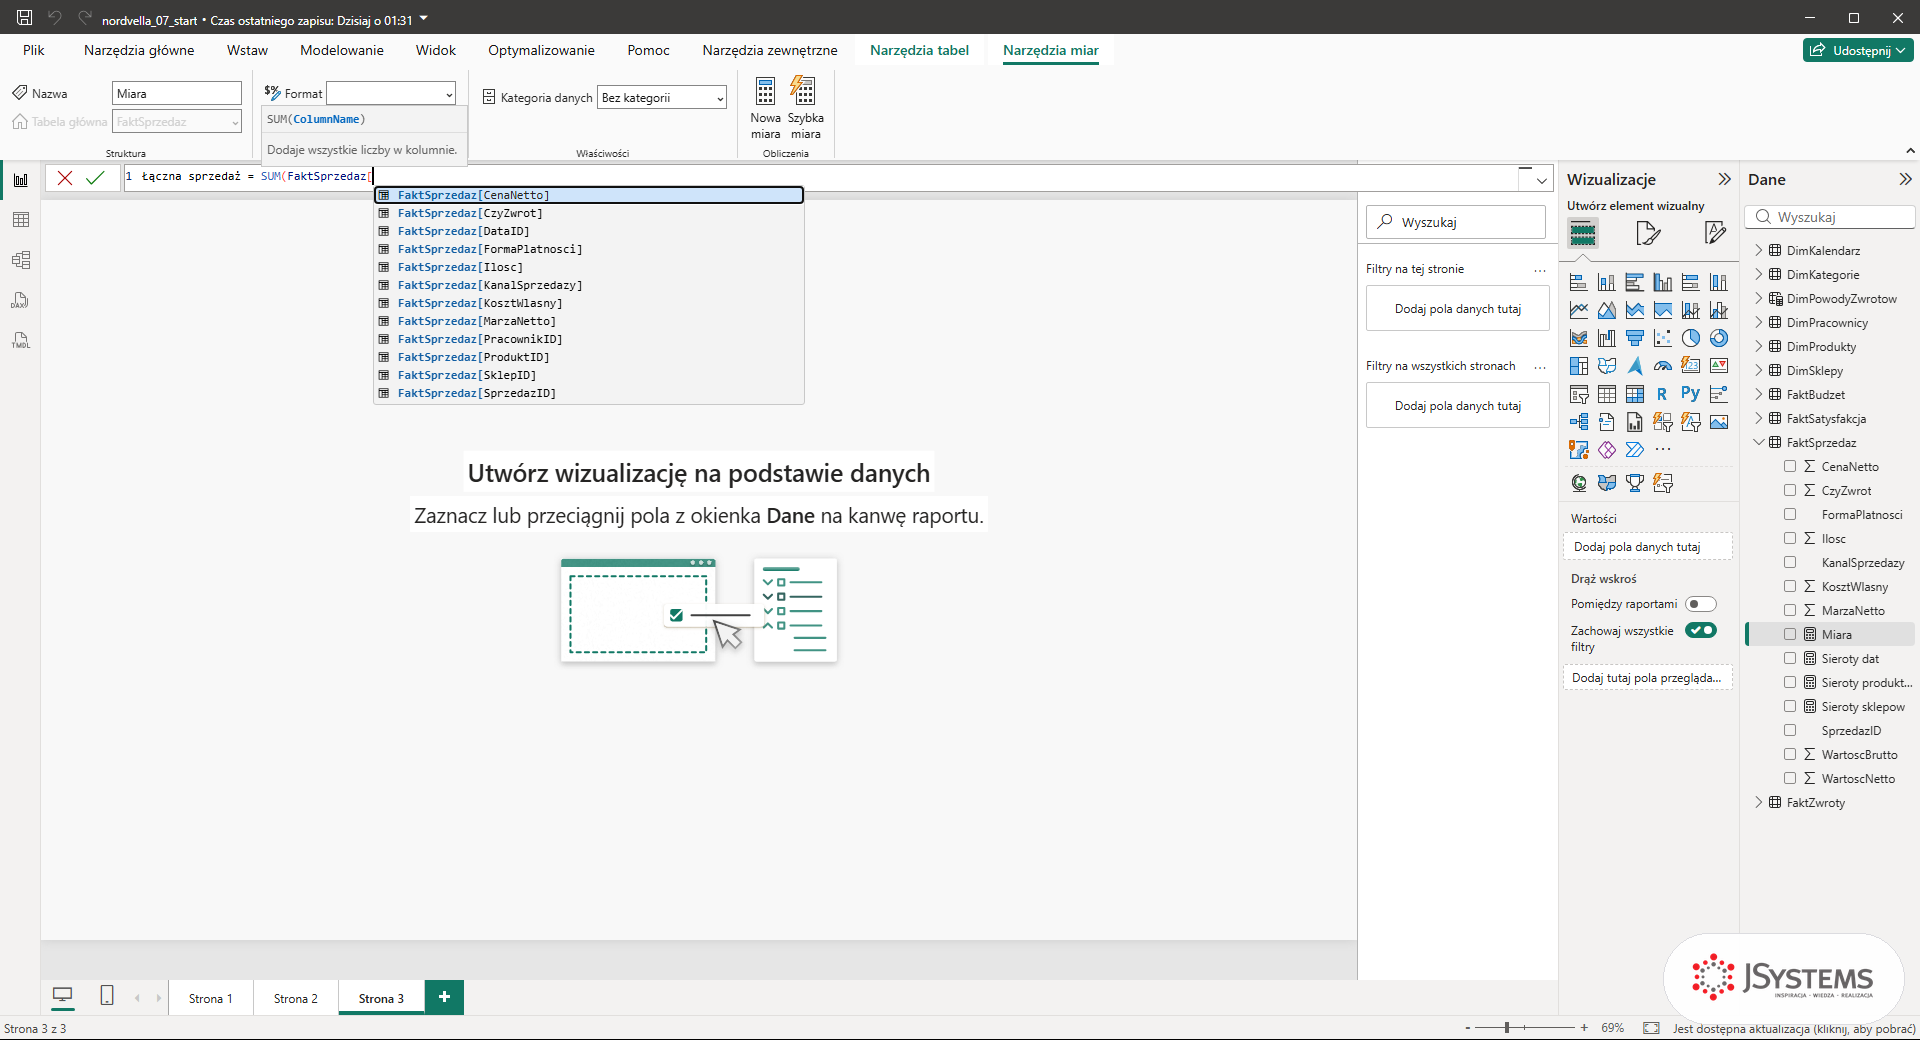Screen dimensions: 1920x1040
Task: Click the Dane pane search box
Action: coord(1830,217)
